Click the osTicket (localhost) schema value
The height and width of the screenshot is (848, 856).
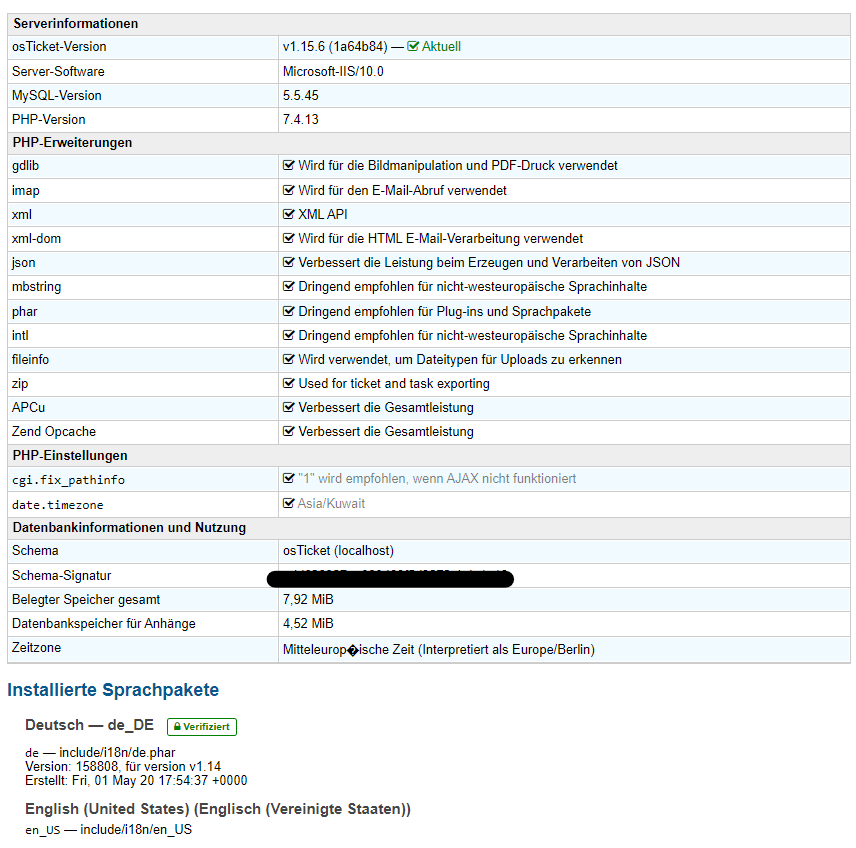338,551
